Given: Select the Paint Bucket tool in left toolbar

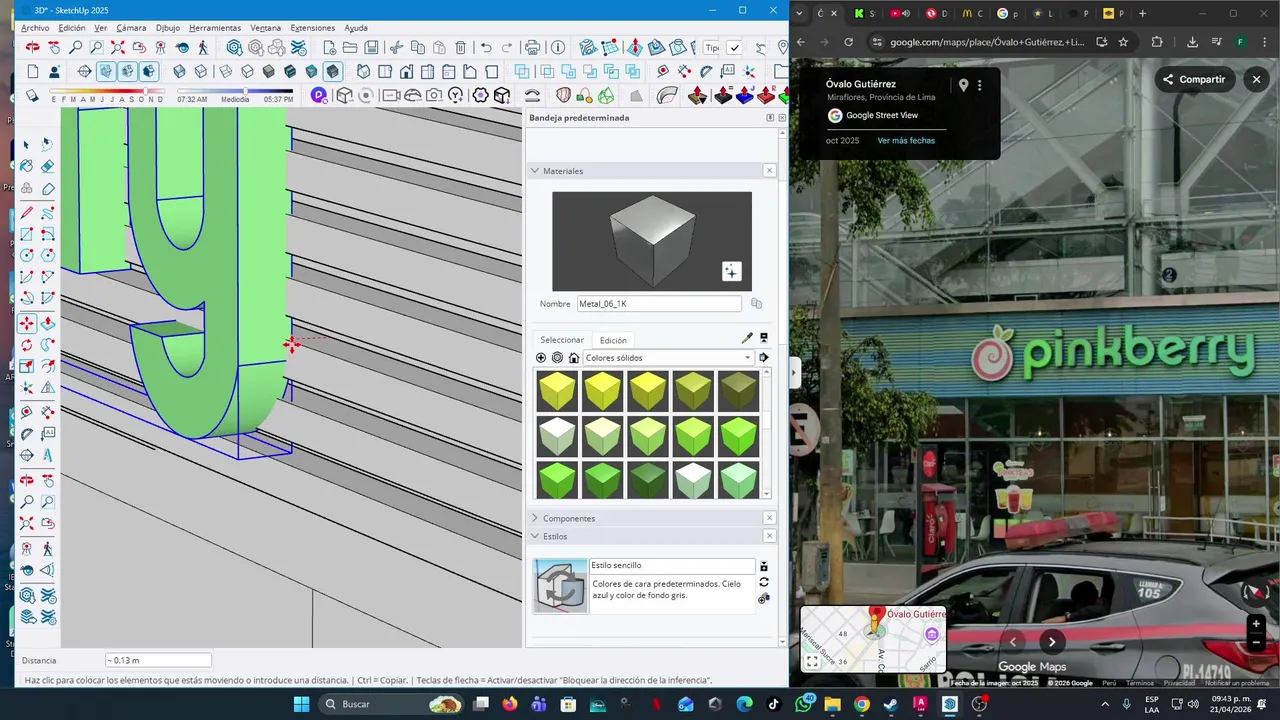Looking at the screenshot, I should click(x=26, y=166).
